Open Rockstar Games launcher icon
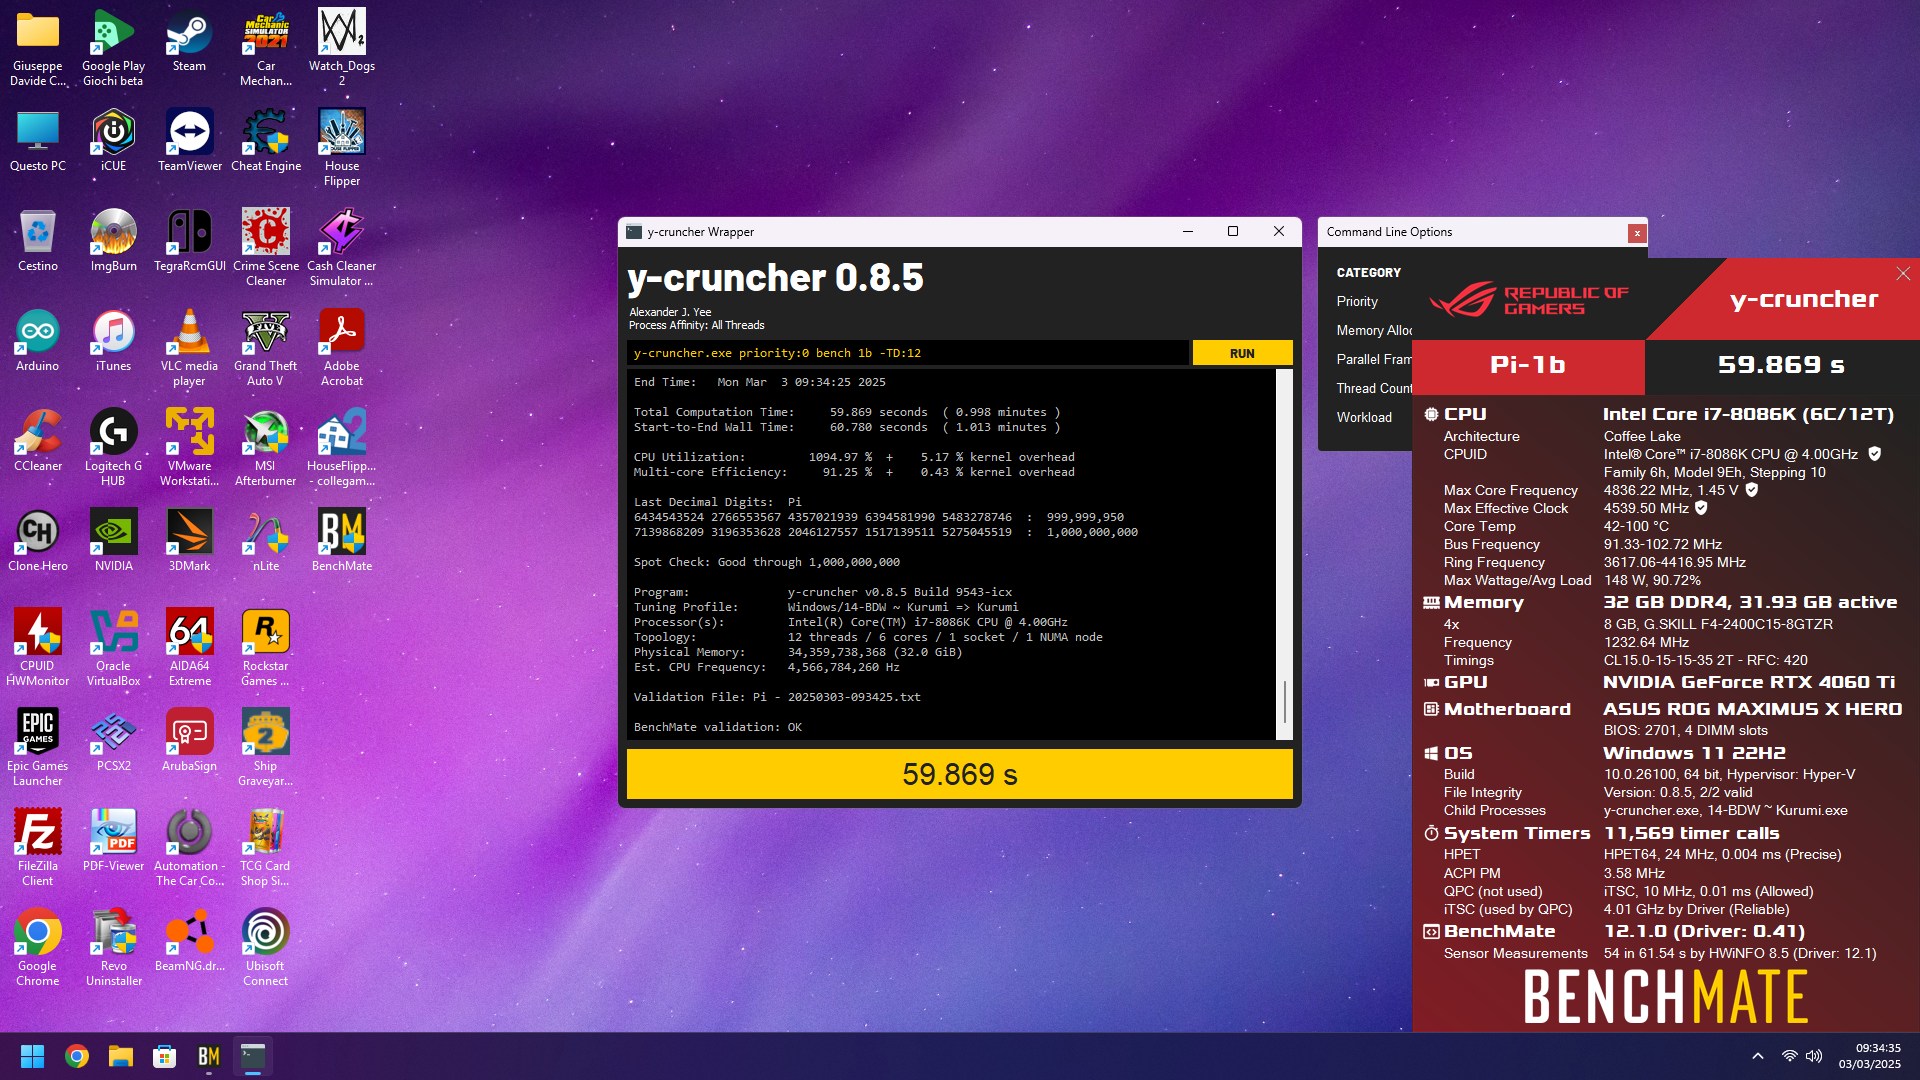The width and height of the screenshot is (1920, 1080). 266,648
